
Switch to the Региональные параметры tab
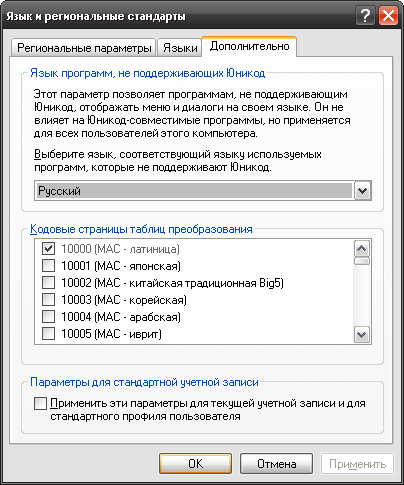[x=84, y=48]
